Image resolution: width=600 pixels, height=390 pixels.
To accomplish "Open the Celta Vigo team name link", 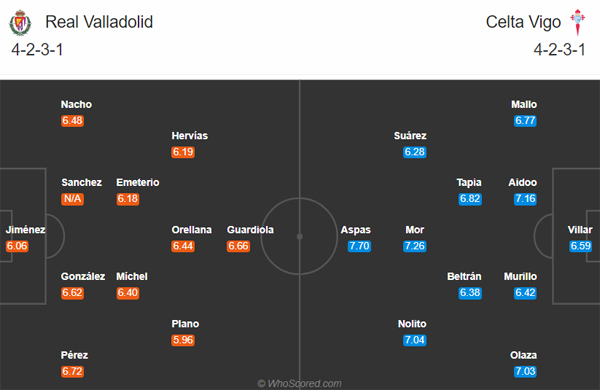I will click(x=523, y=22).
